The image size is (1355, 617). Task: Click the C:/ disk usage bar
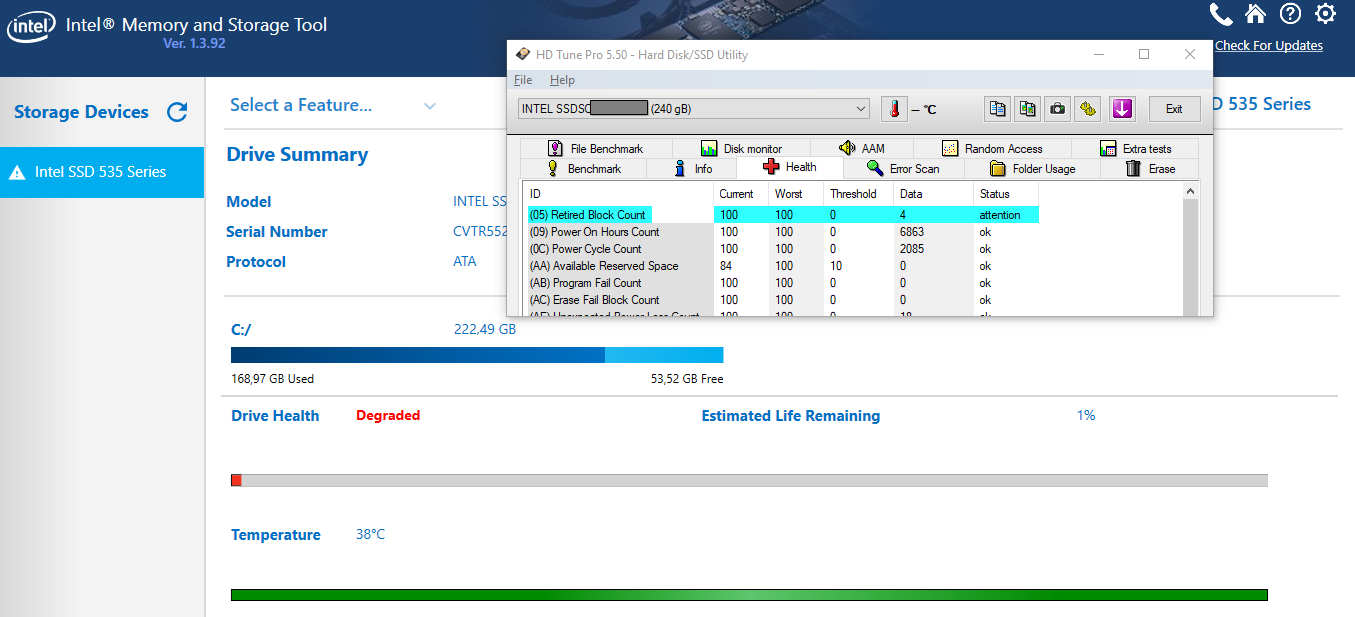pos(477,355)
